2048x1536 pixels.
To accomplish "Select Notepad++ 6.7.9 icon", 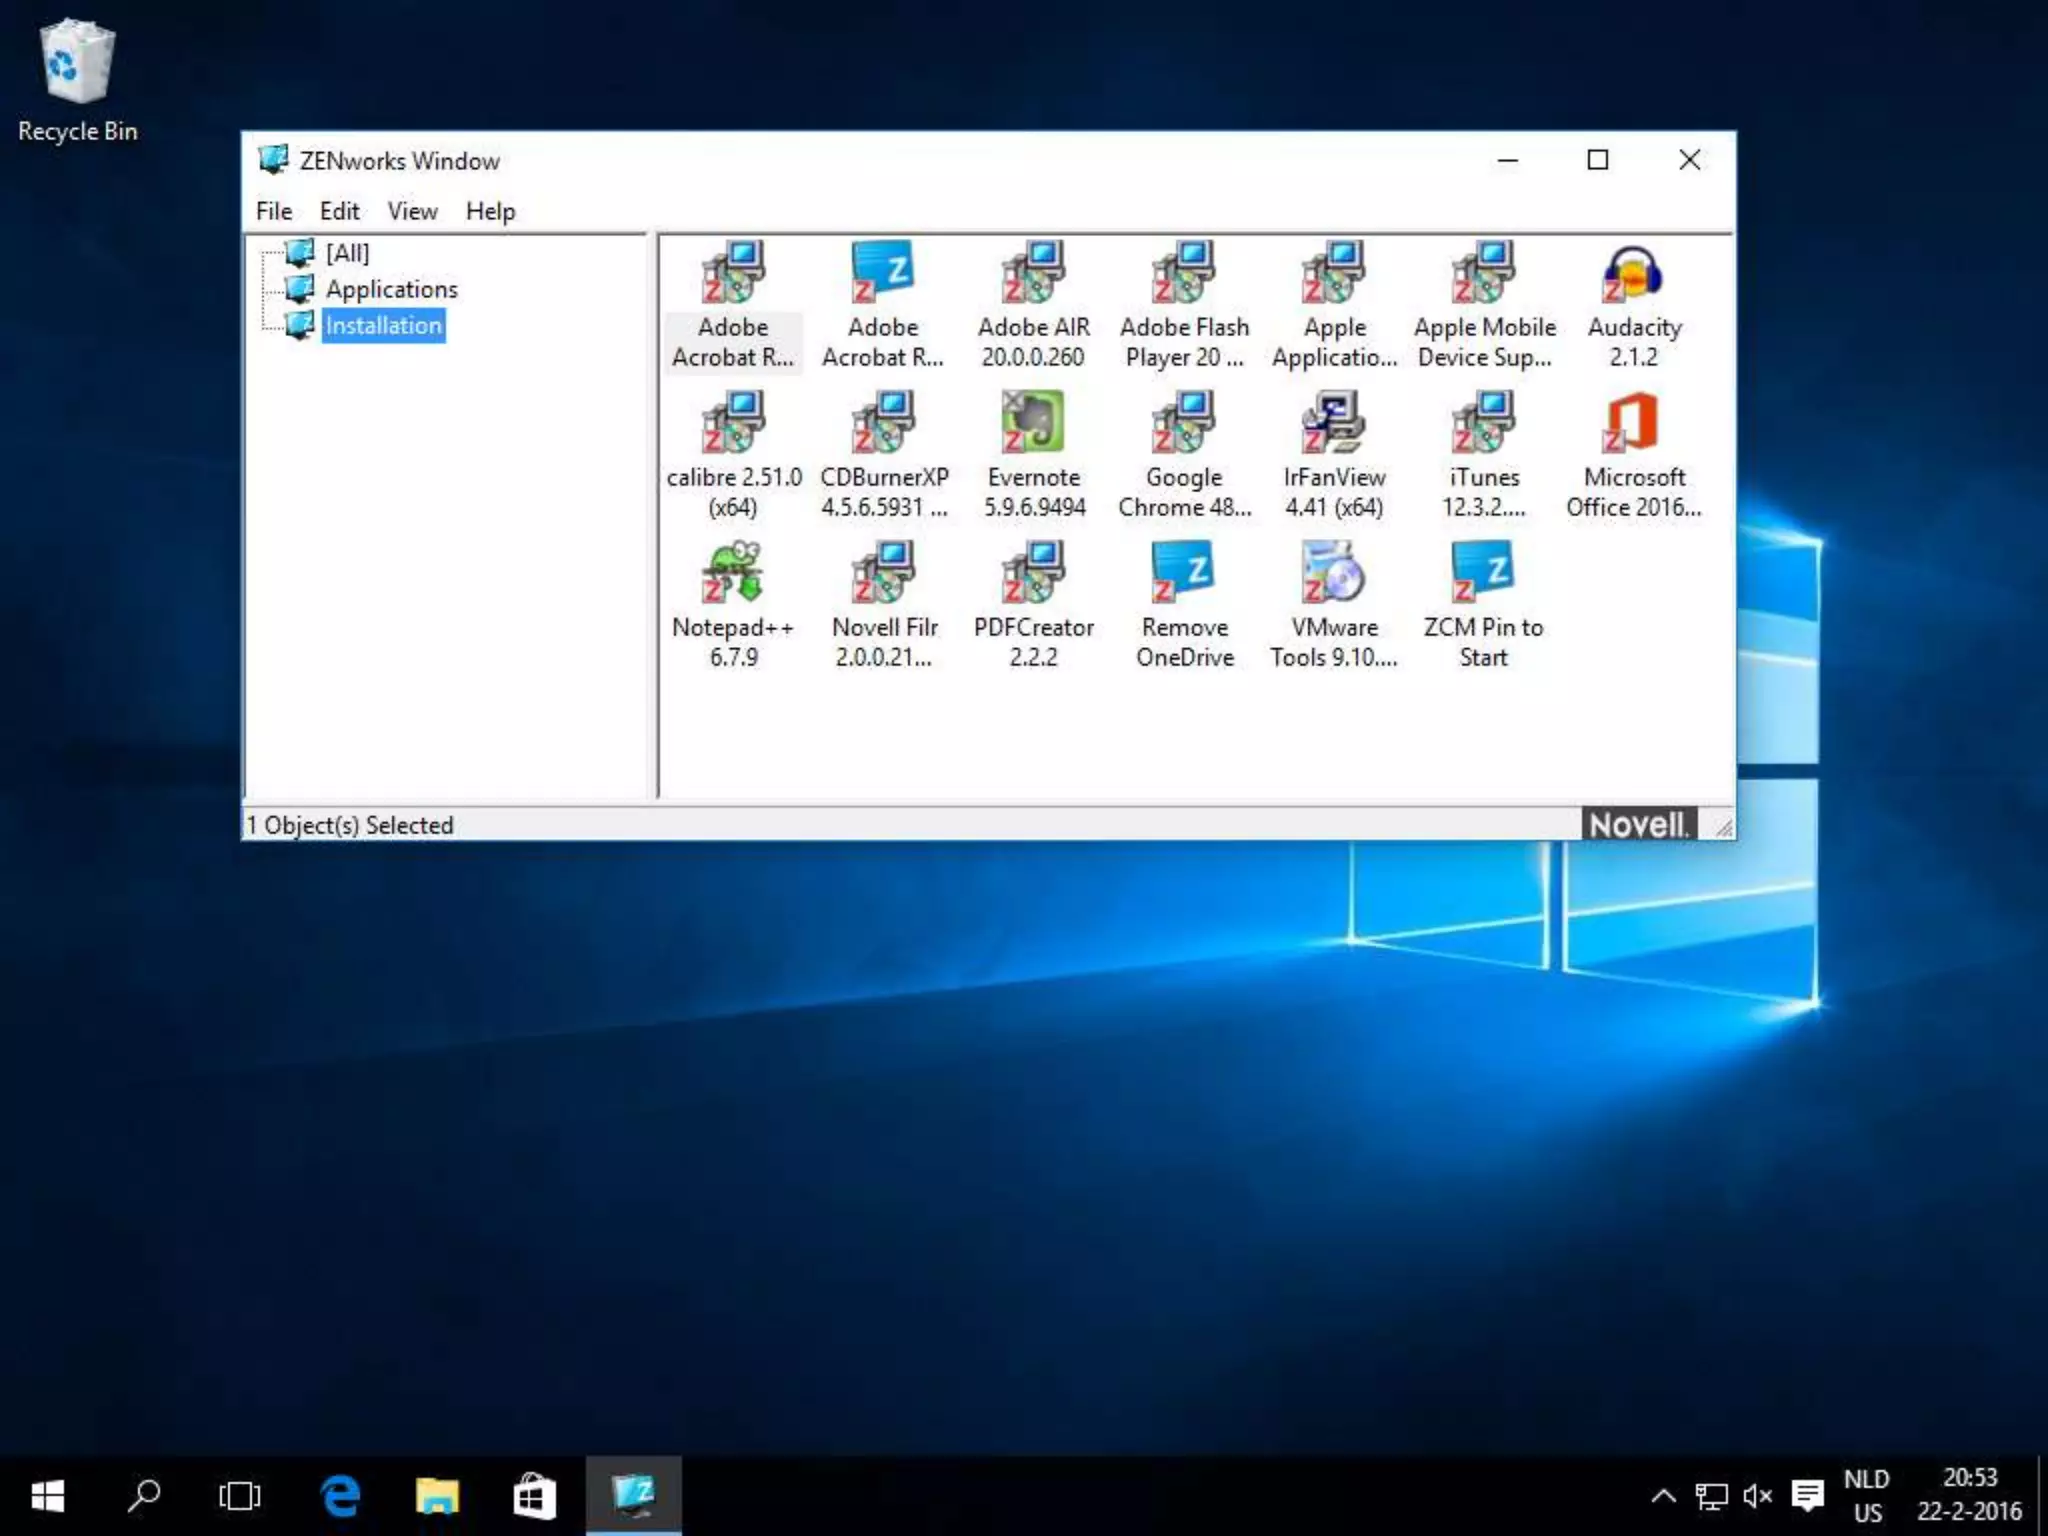I will (733, 572).
